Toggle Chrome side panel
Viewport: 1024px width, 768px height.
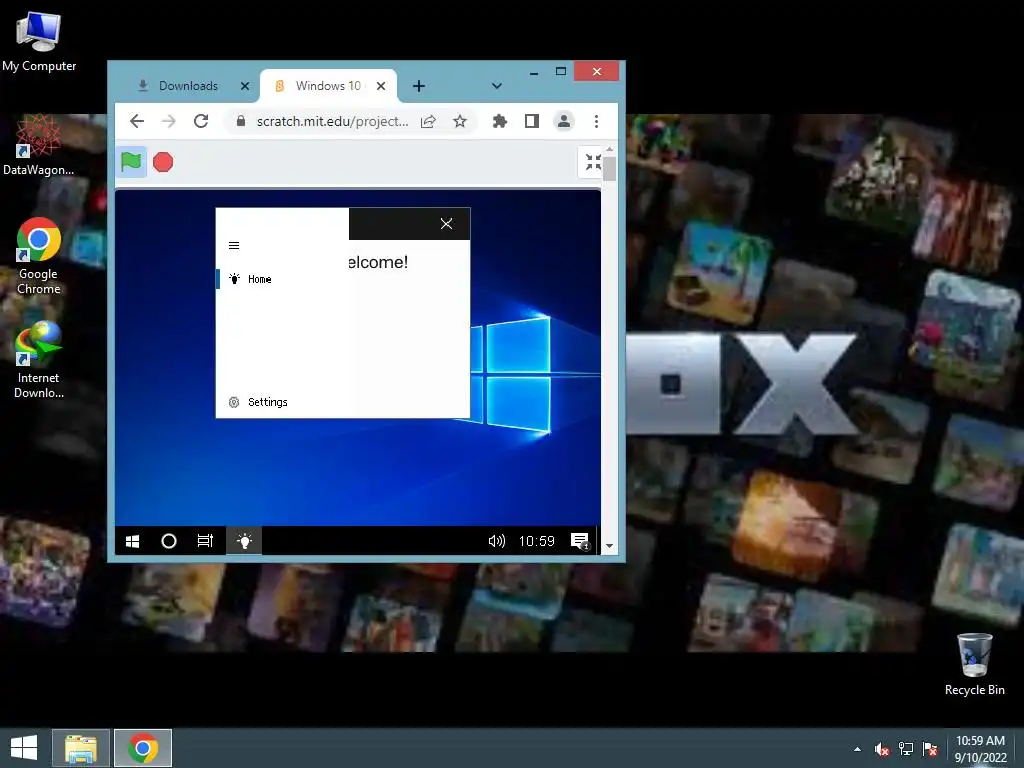pos(532,121)
